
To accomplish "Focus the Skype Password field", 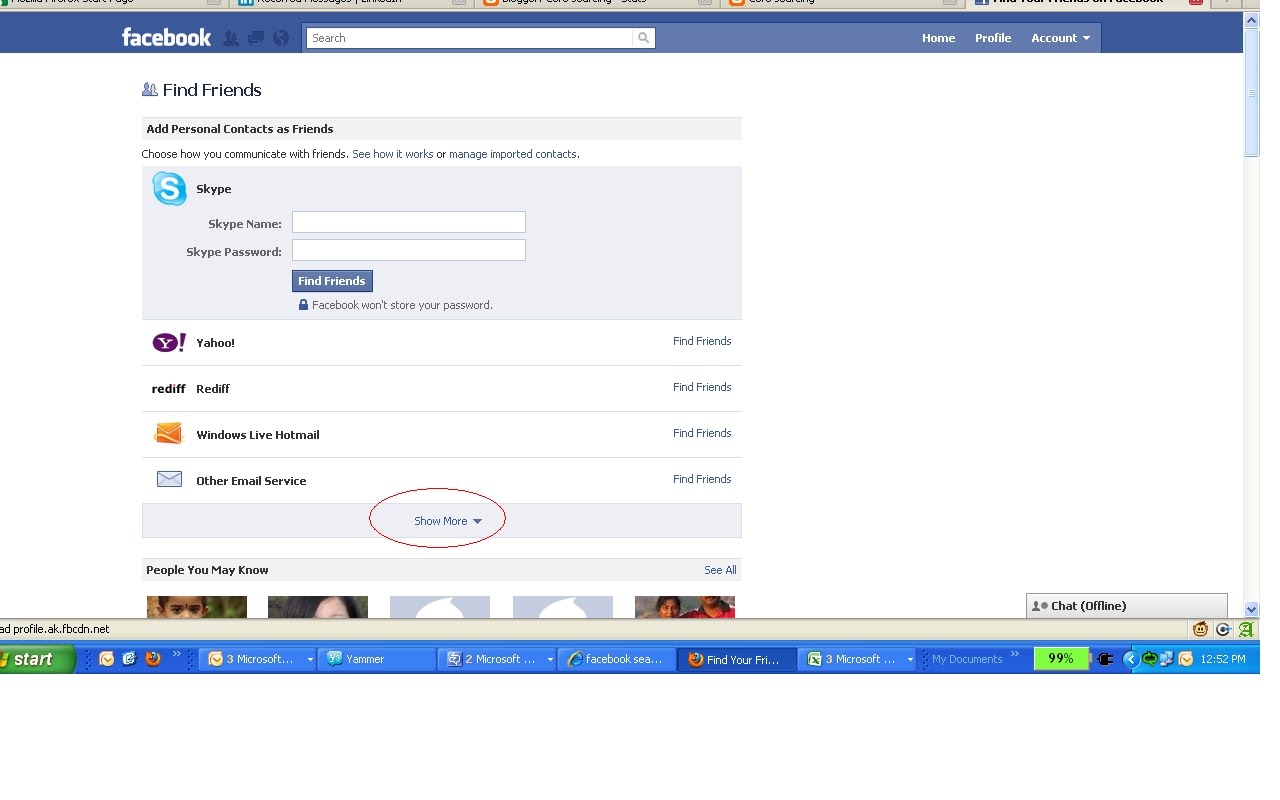I will (x=409, y=250).
